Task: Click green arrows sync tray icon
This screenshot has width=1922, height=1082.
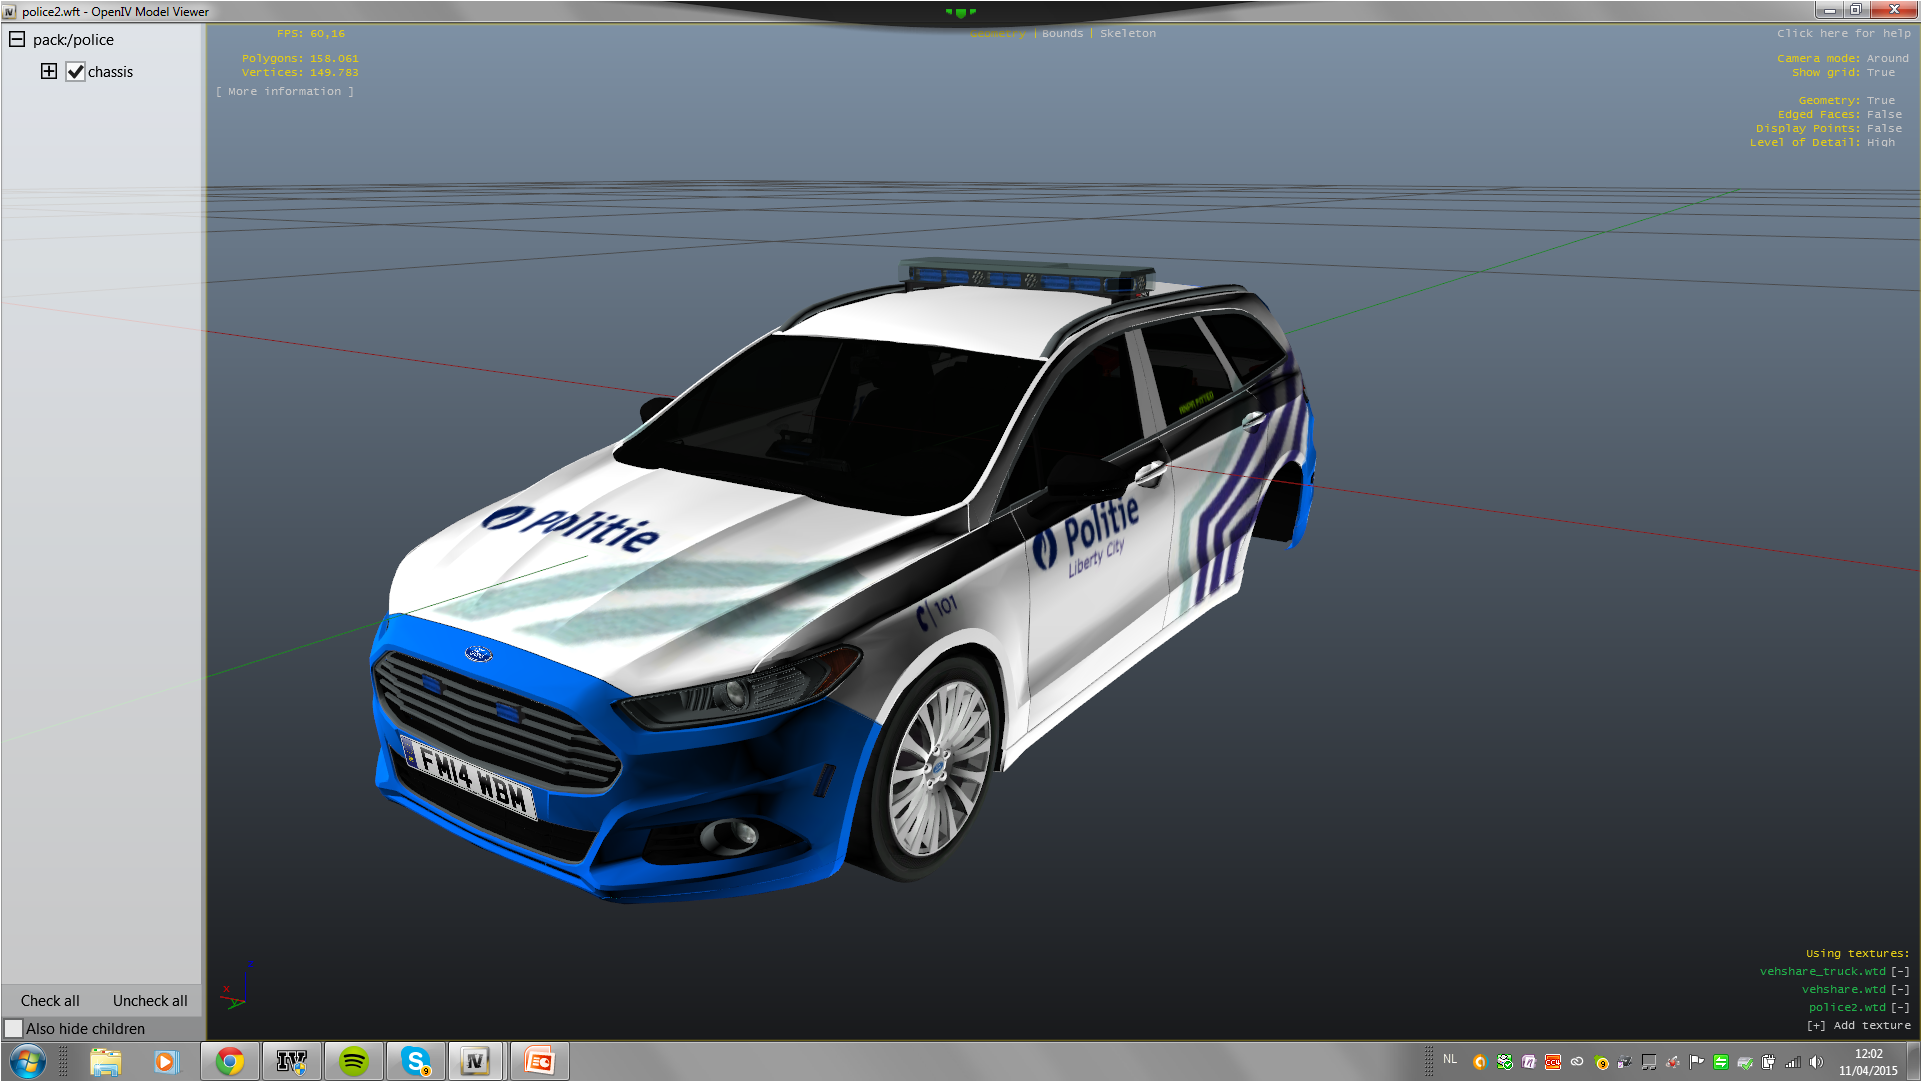Action: click(x=1721, y=1062)
